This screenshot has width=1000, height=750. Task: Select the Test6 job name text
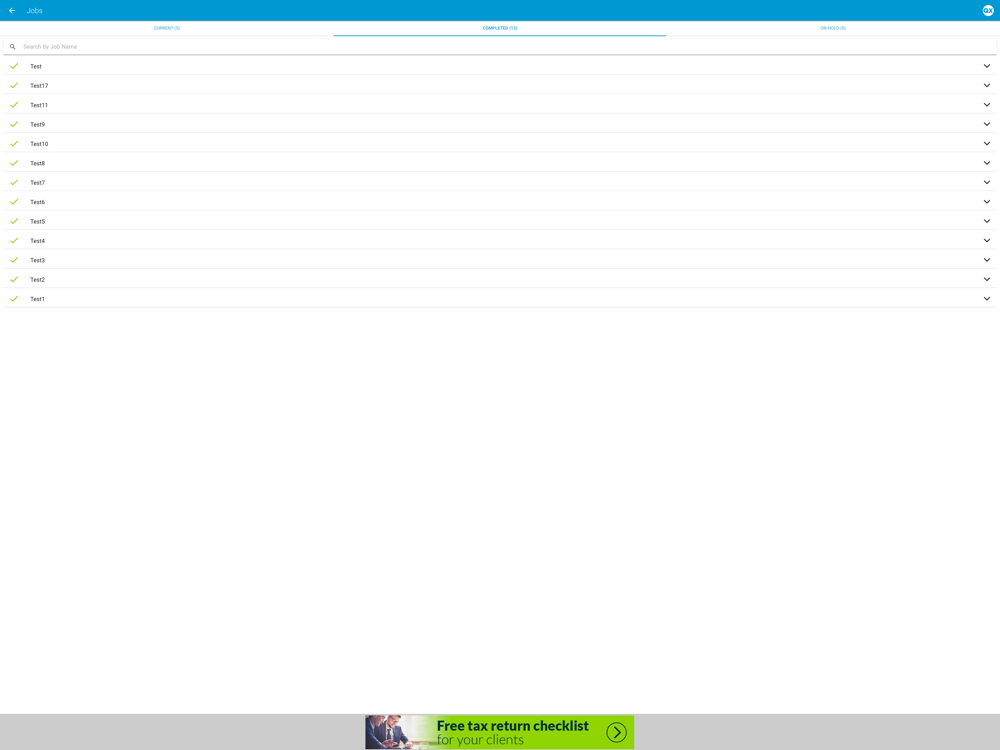coord(38,202)
